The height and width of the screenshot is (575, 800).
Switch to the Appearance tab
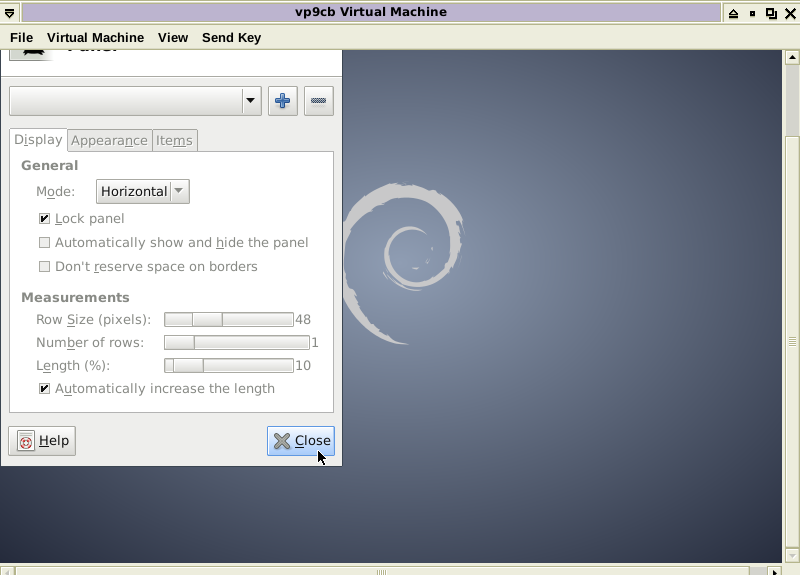(x=109, y=141)
